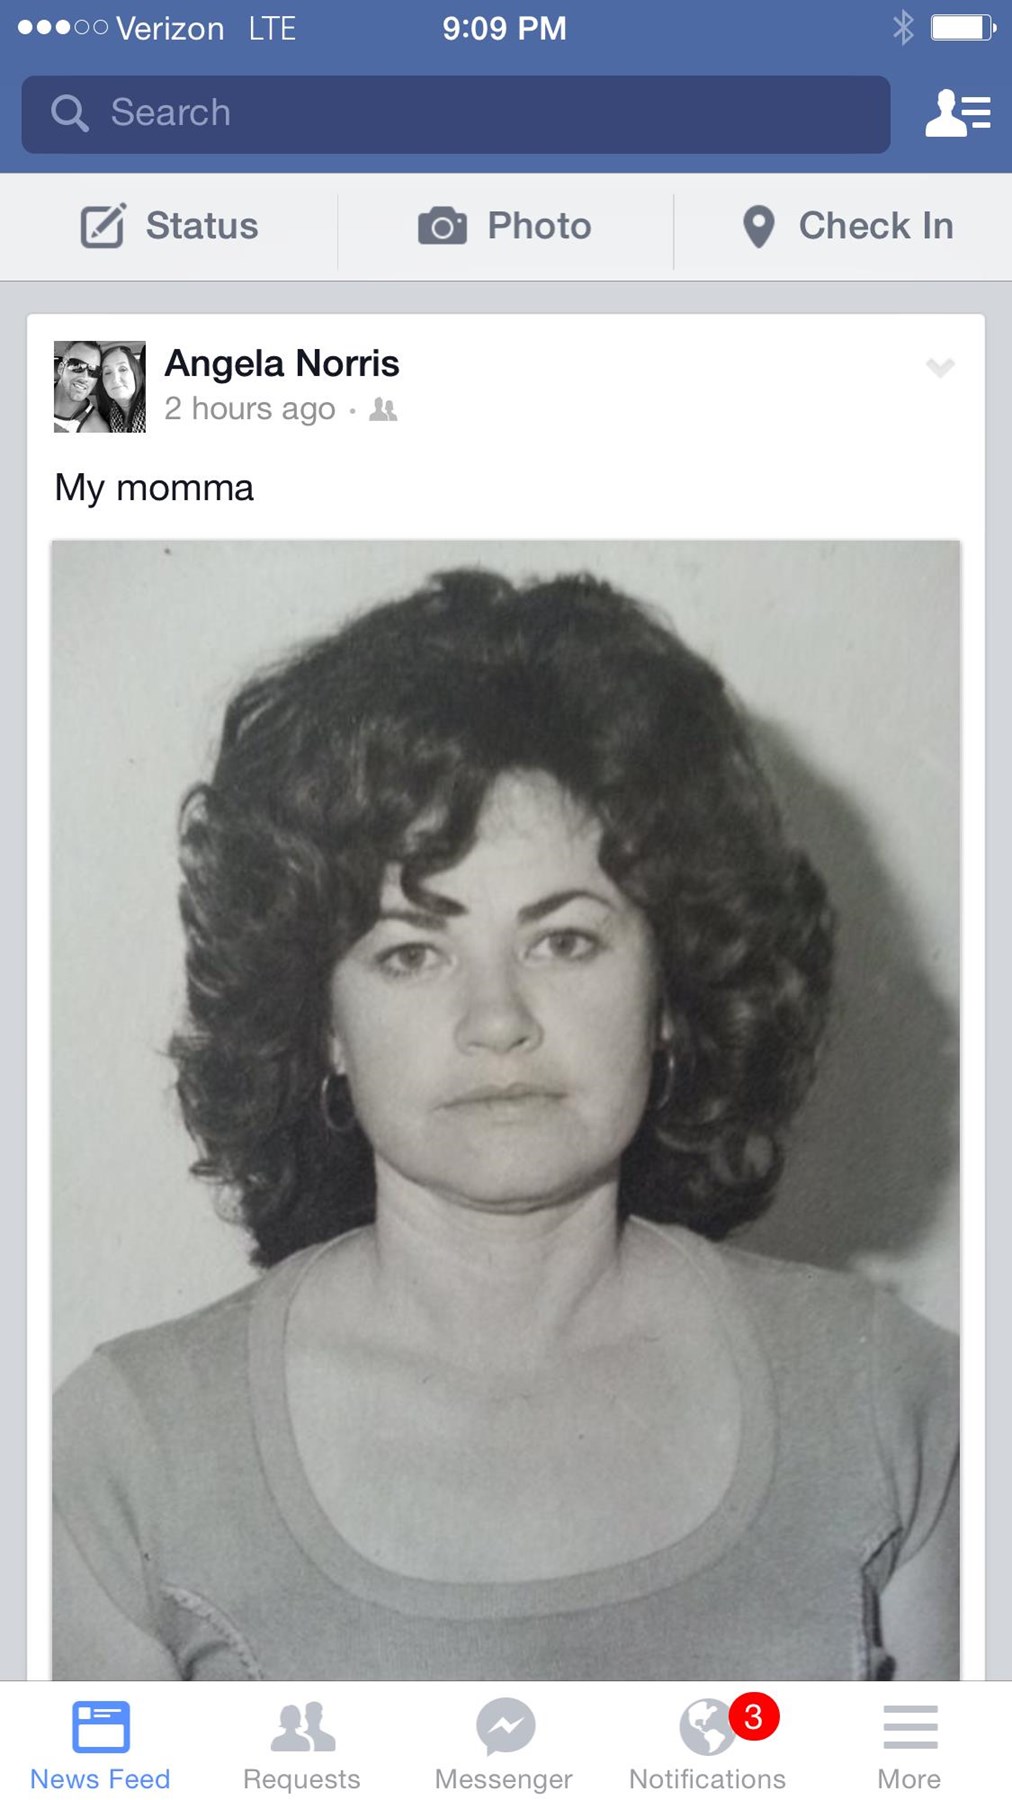The height and width of the screenshot is (1800, 1012).
Task: Open the Messenger icon in the bottom bar
Action: (505, 1726)
